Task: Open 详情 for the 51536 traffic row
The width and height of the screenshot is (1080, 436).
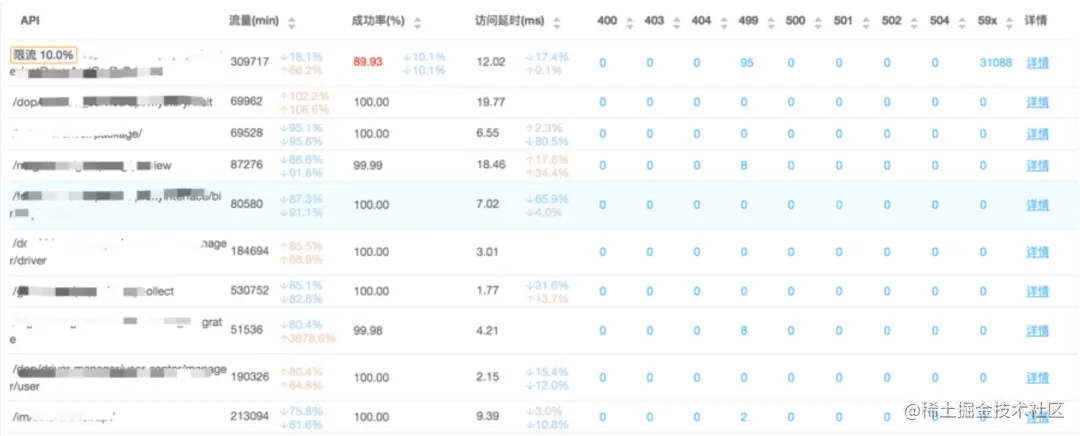Action: (x=1037, y=331)
